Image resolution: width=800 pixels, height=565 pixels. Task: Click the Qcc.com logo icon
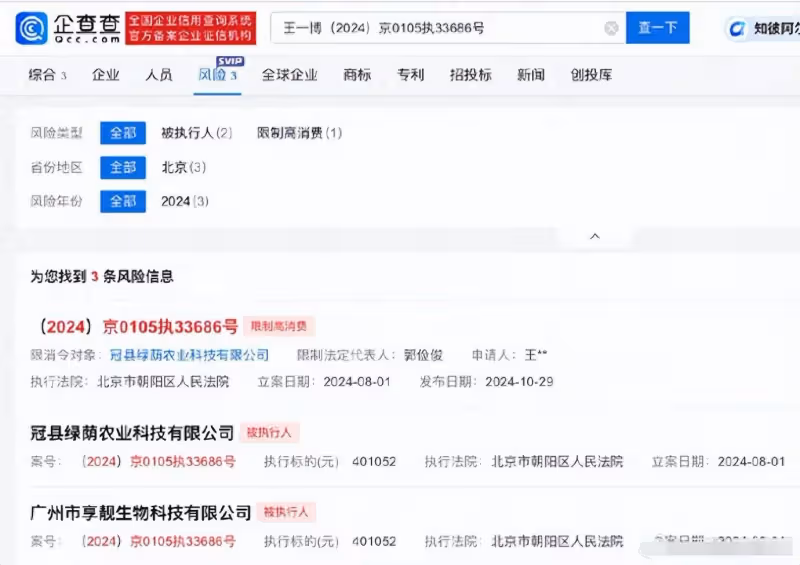pyautogui.click(x=32, y=28)
